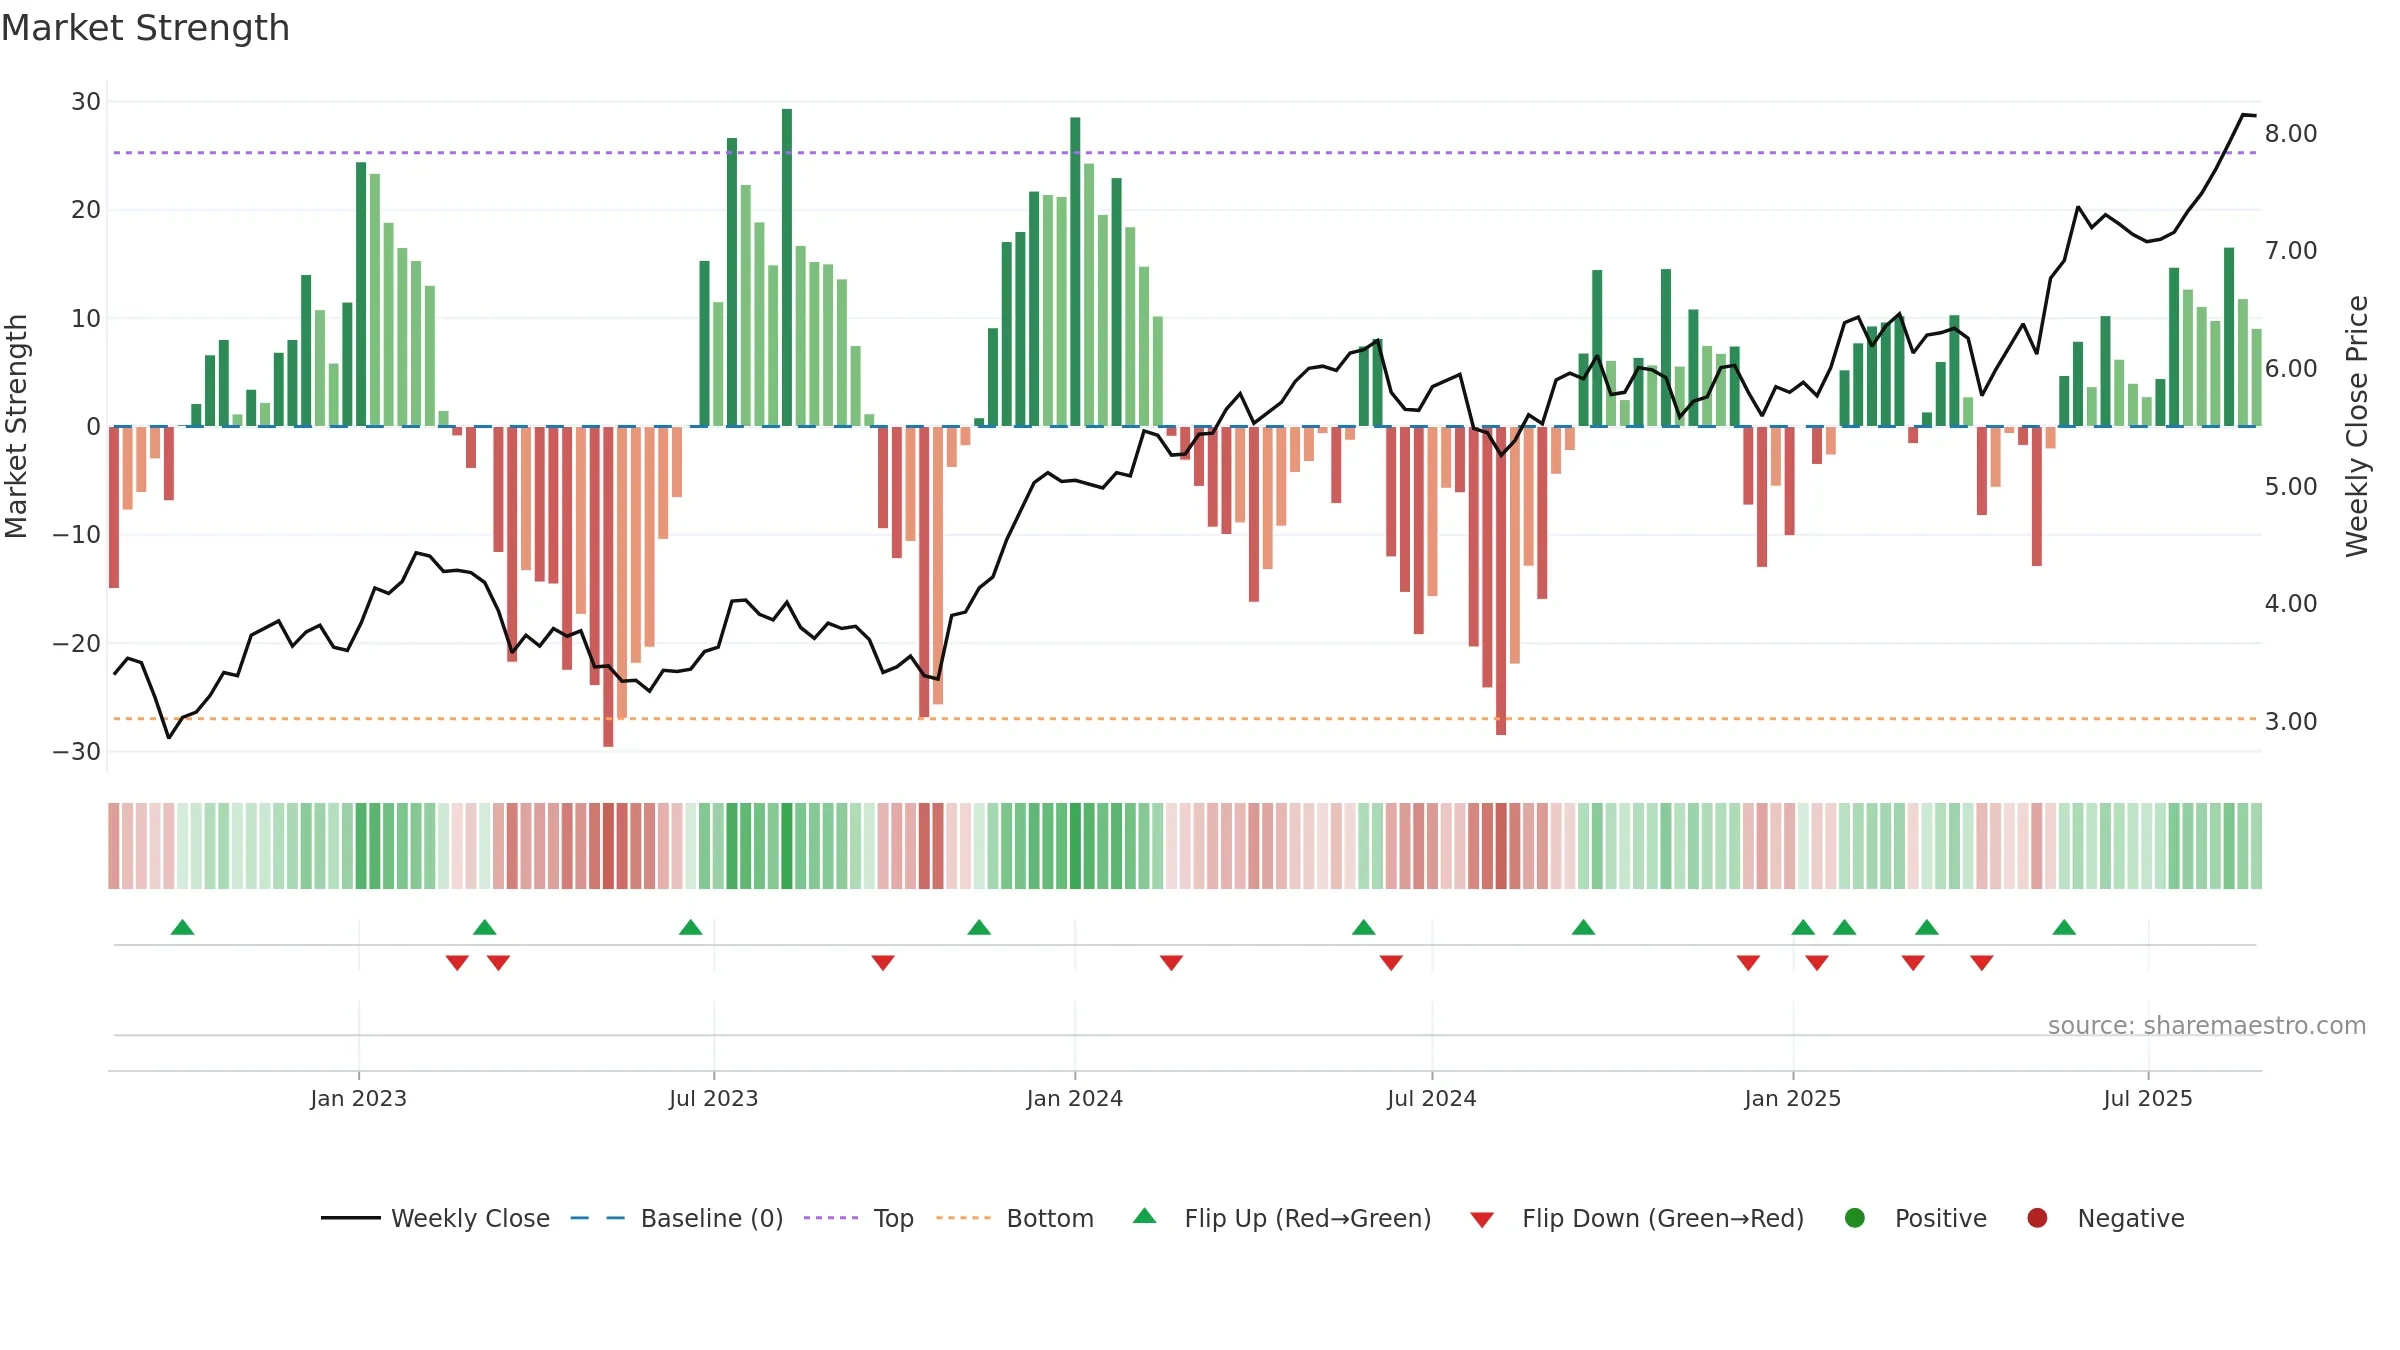Click the black Weekly Close line sample in legend

point(351,1218)
